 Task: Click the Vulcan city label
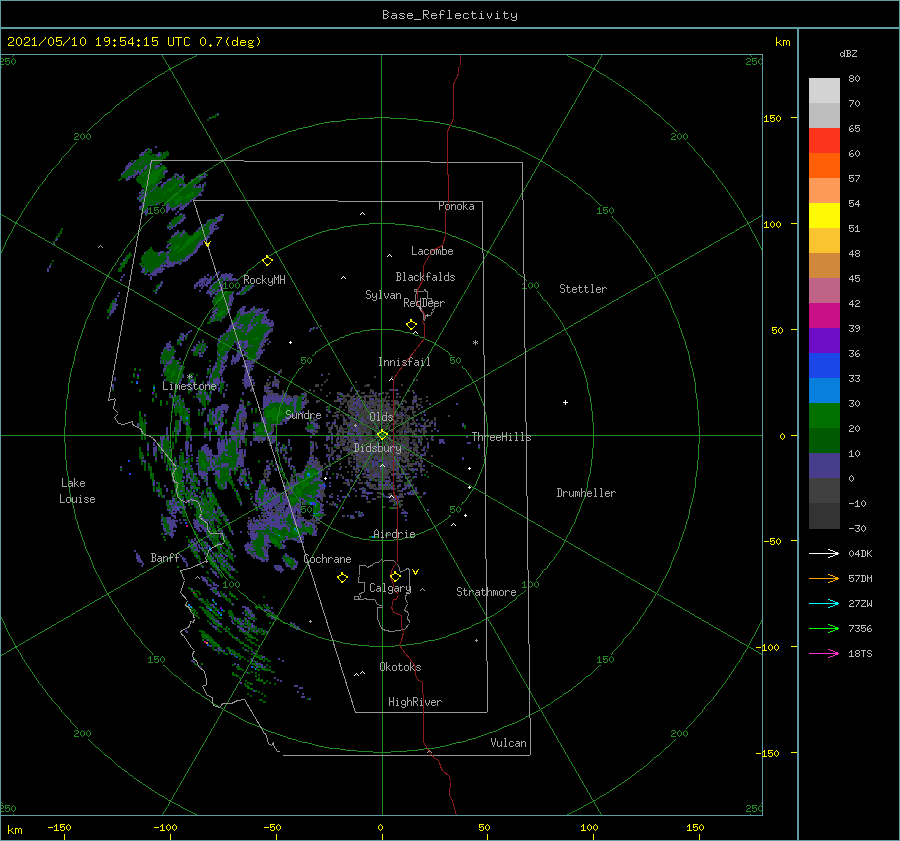pos(508,743)
